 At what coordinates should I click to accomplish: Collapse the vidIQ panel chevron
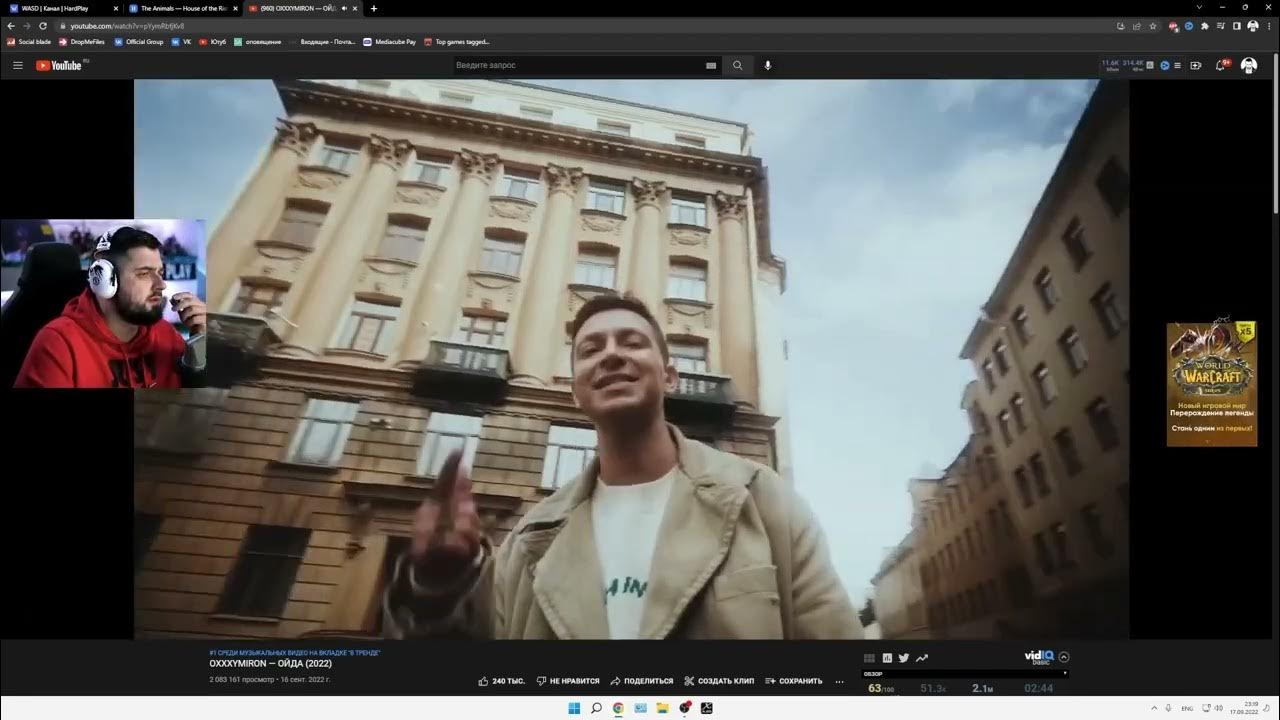pyautogui.click(x=1064, y=657)
